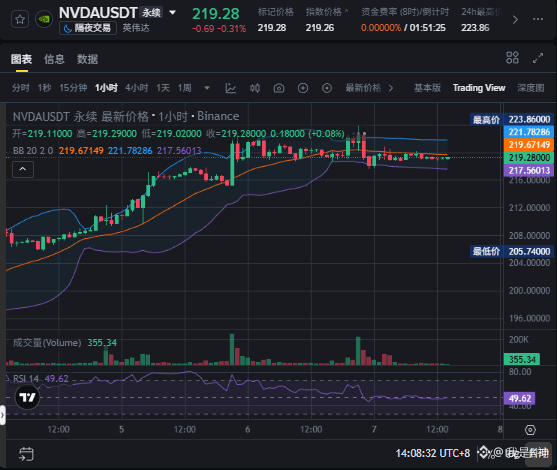Click the RSI 14 indicator label
The height and width of the screenshot is (470, 557).
point(26,379)
